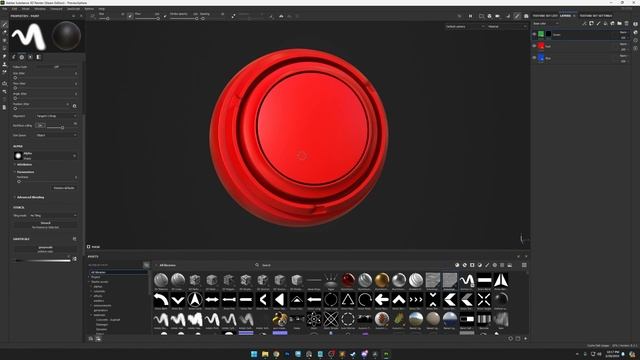Click the Restore defaults button
Viewport: 640px width, 360px height.
pyautogui.click(x=64, y=188)
